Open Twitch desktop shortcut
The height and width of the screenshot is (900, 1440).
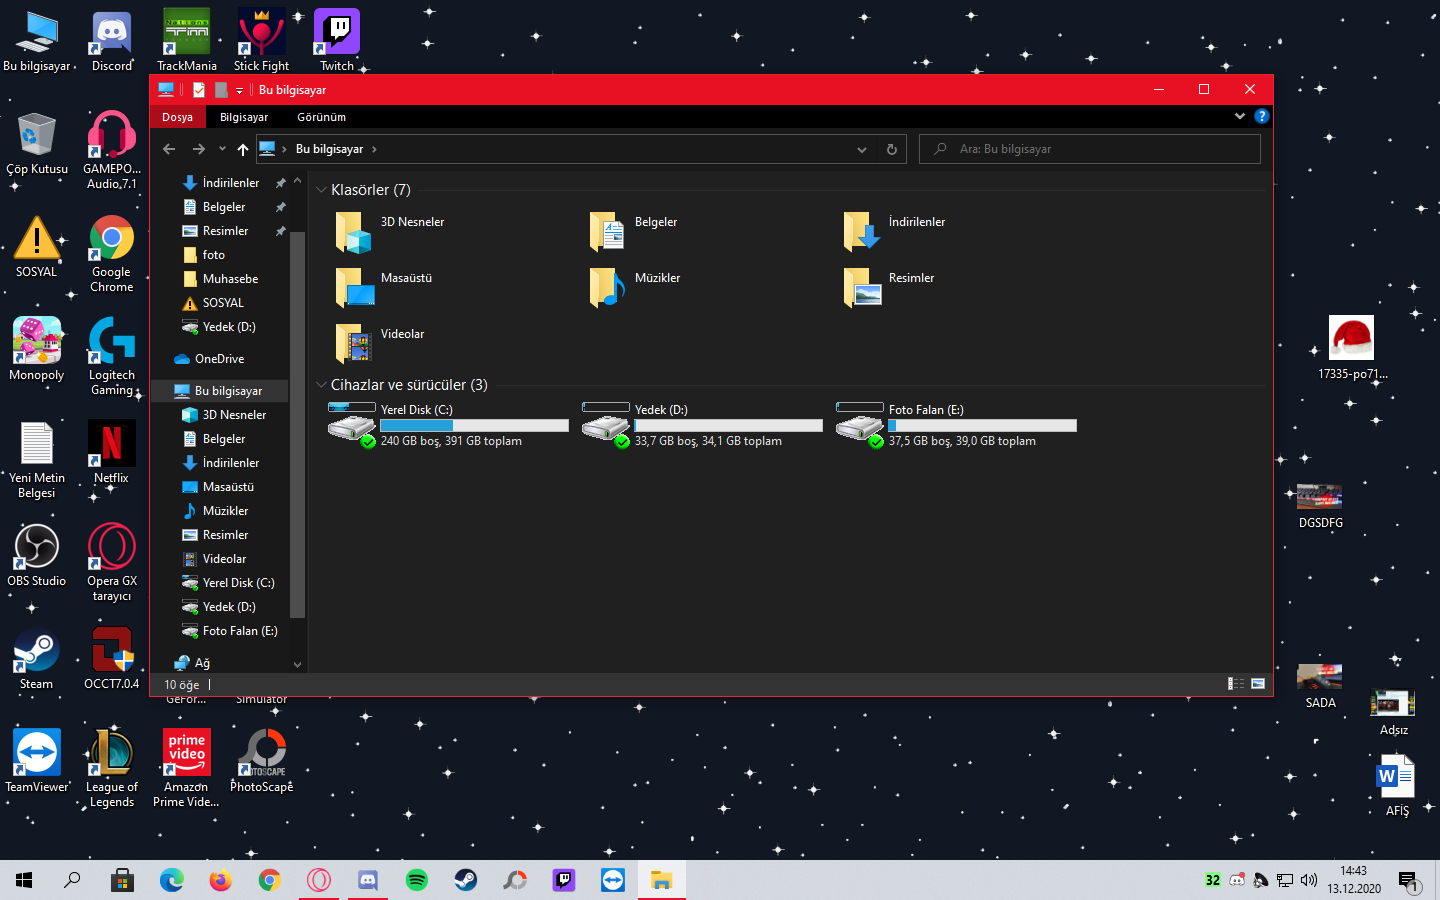coord(337,42)
